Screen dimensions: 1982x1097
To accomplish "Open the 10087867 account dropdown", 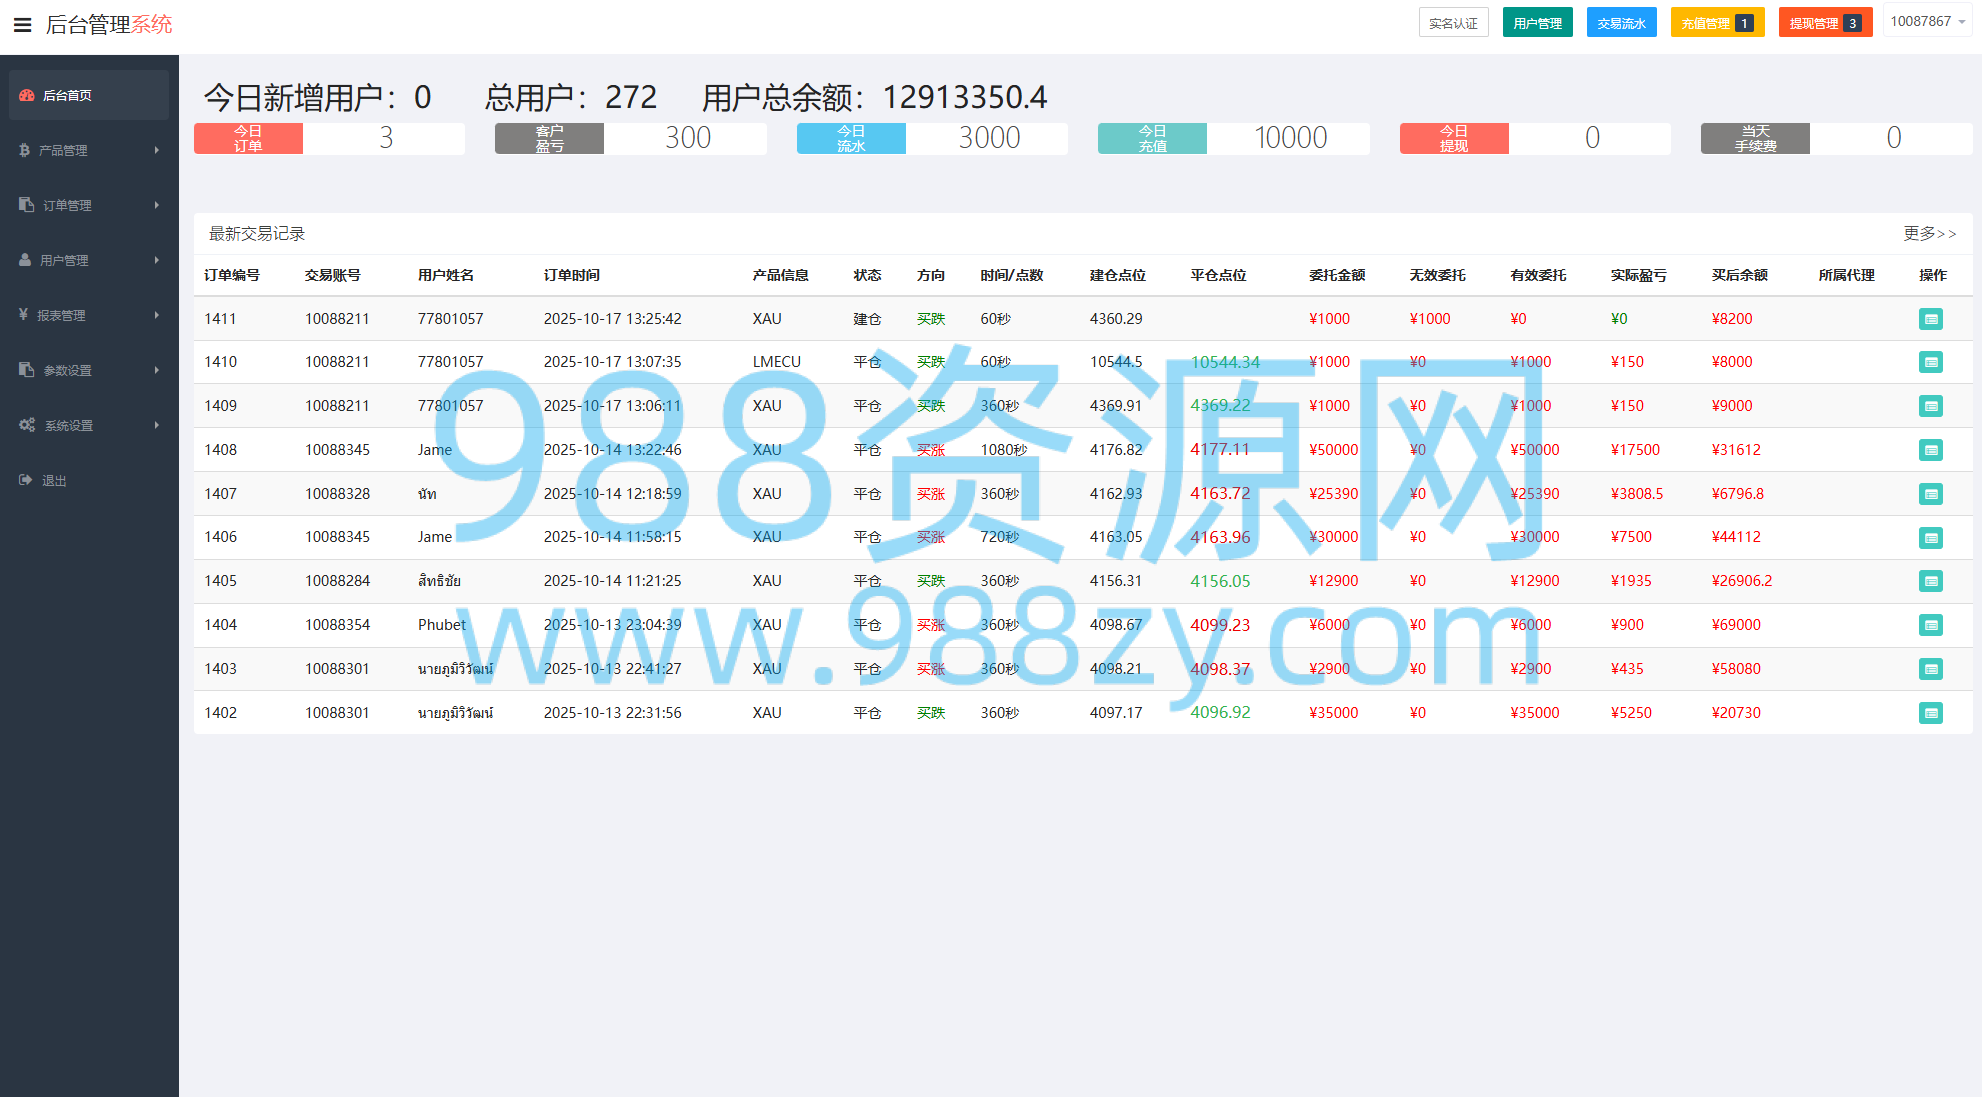I will [x=1927, y=21].
